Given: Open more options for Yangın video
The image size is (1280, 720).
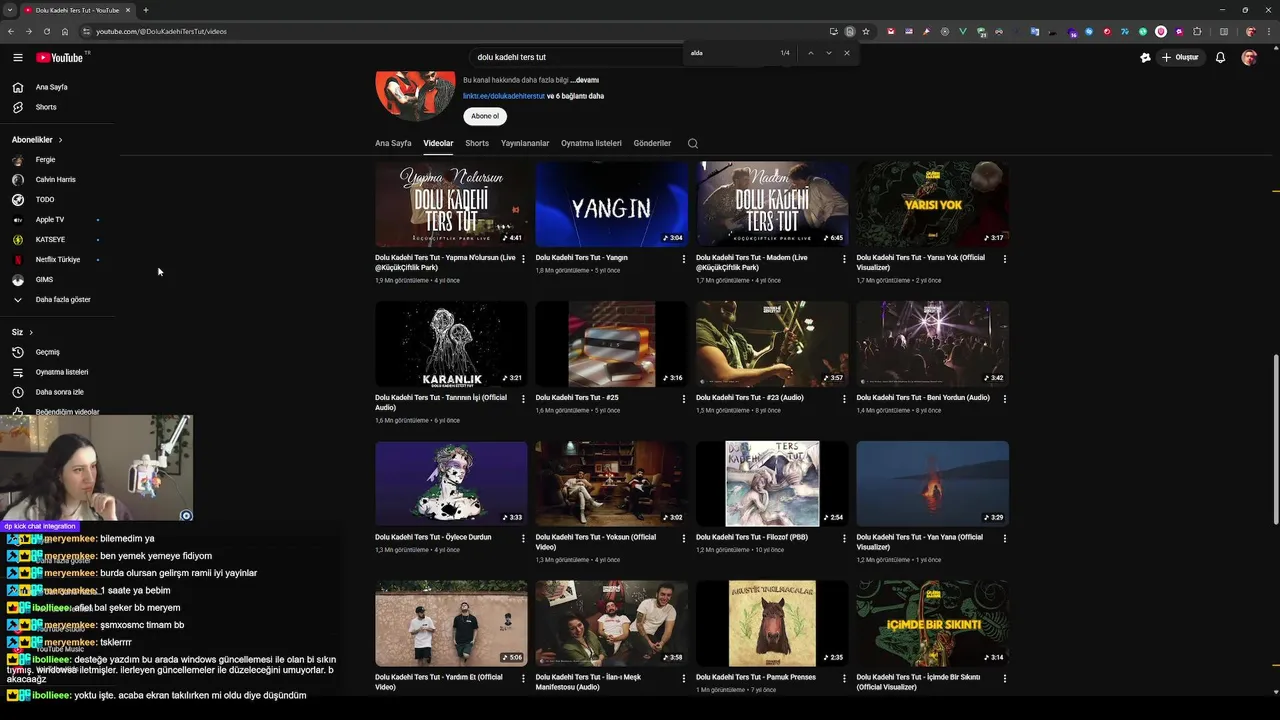Looking at the screenshot, I should pos(684,259).
